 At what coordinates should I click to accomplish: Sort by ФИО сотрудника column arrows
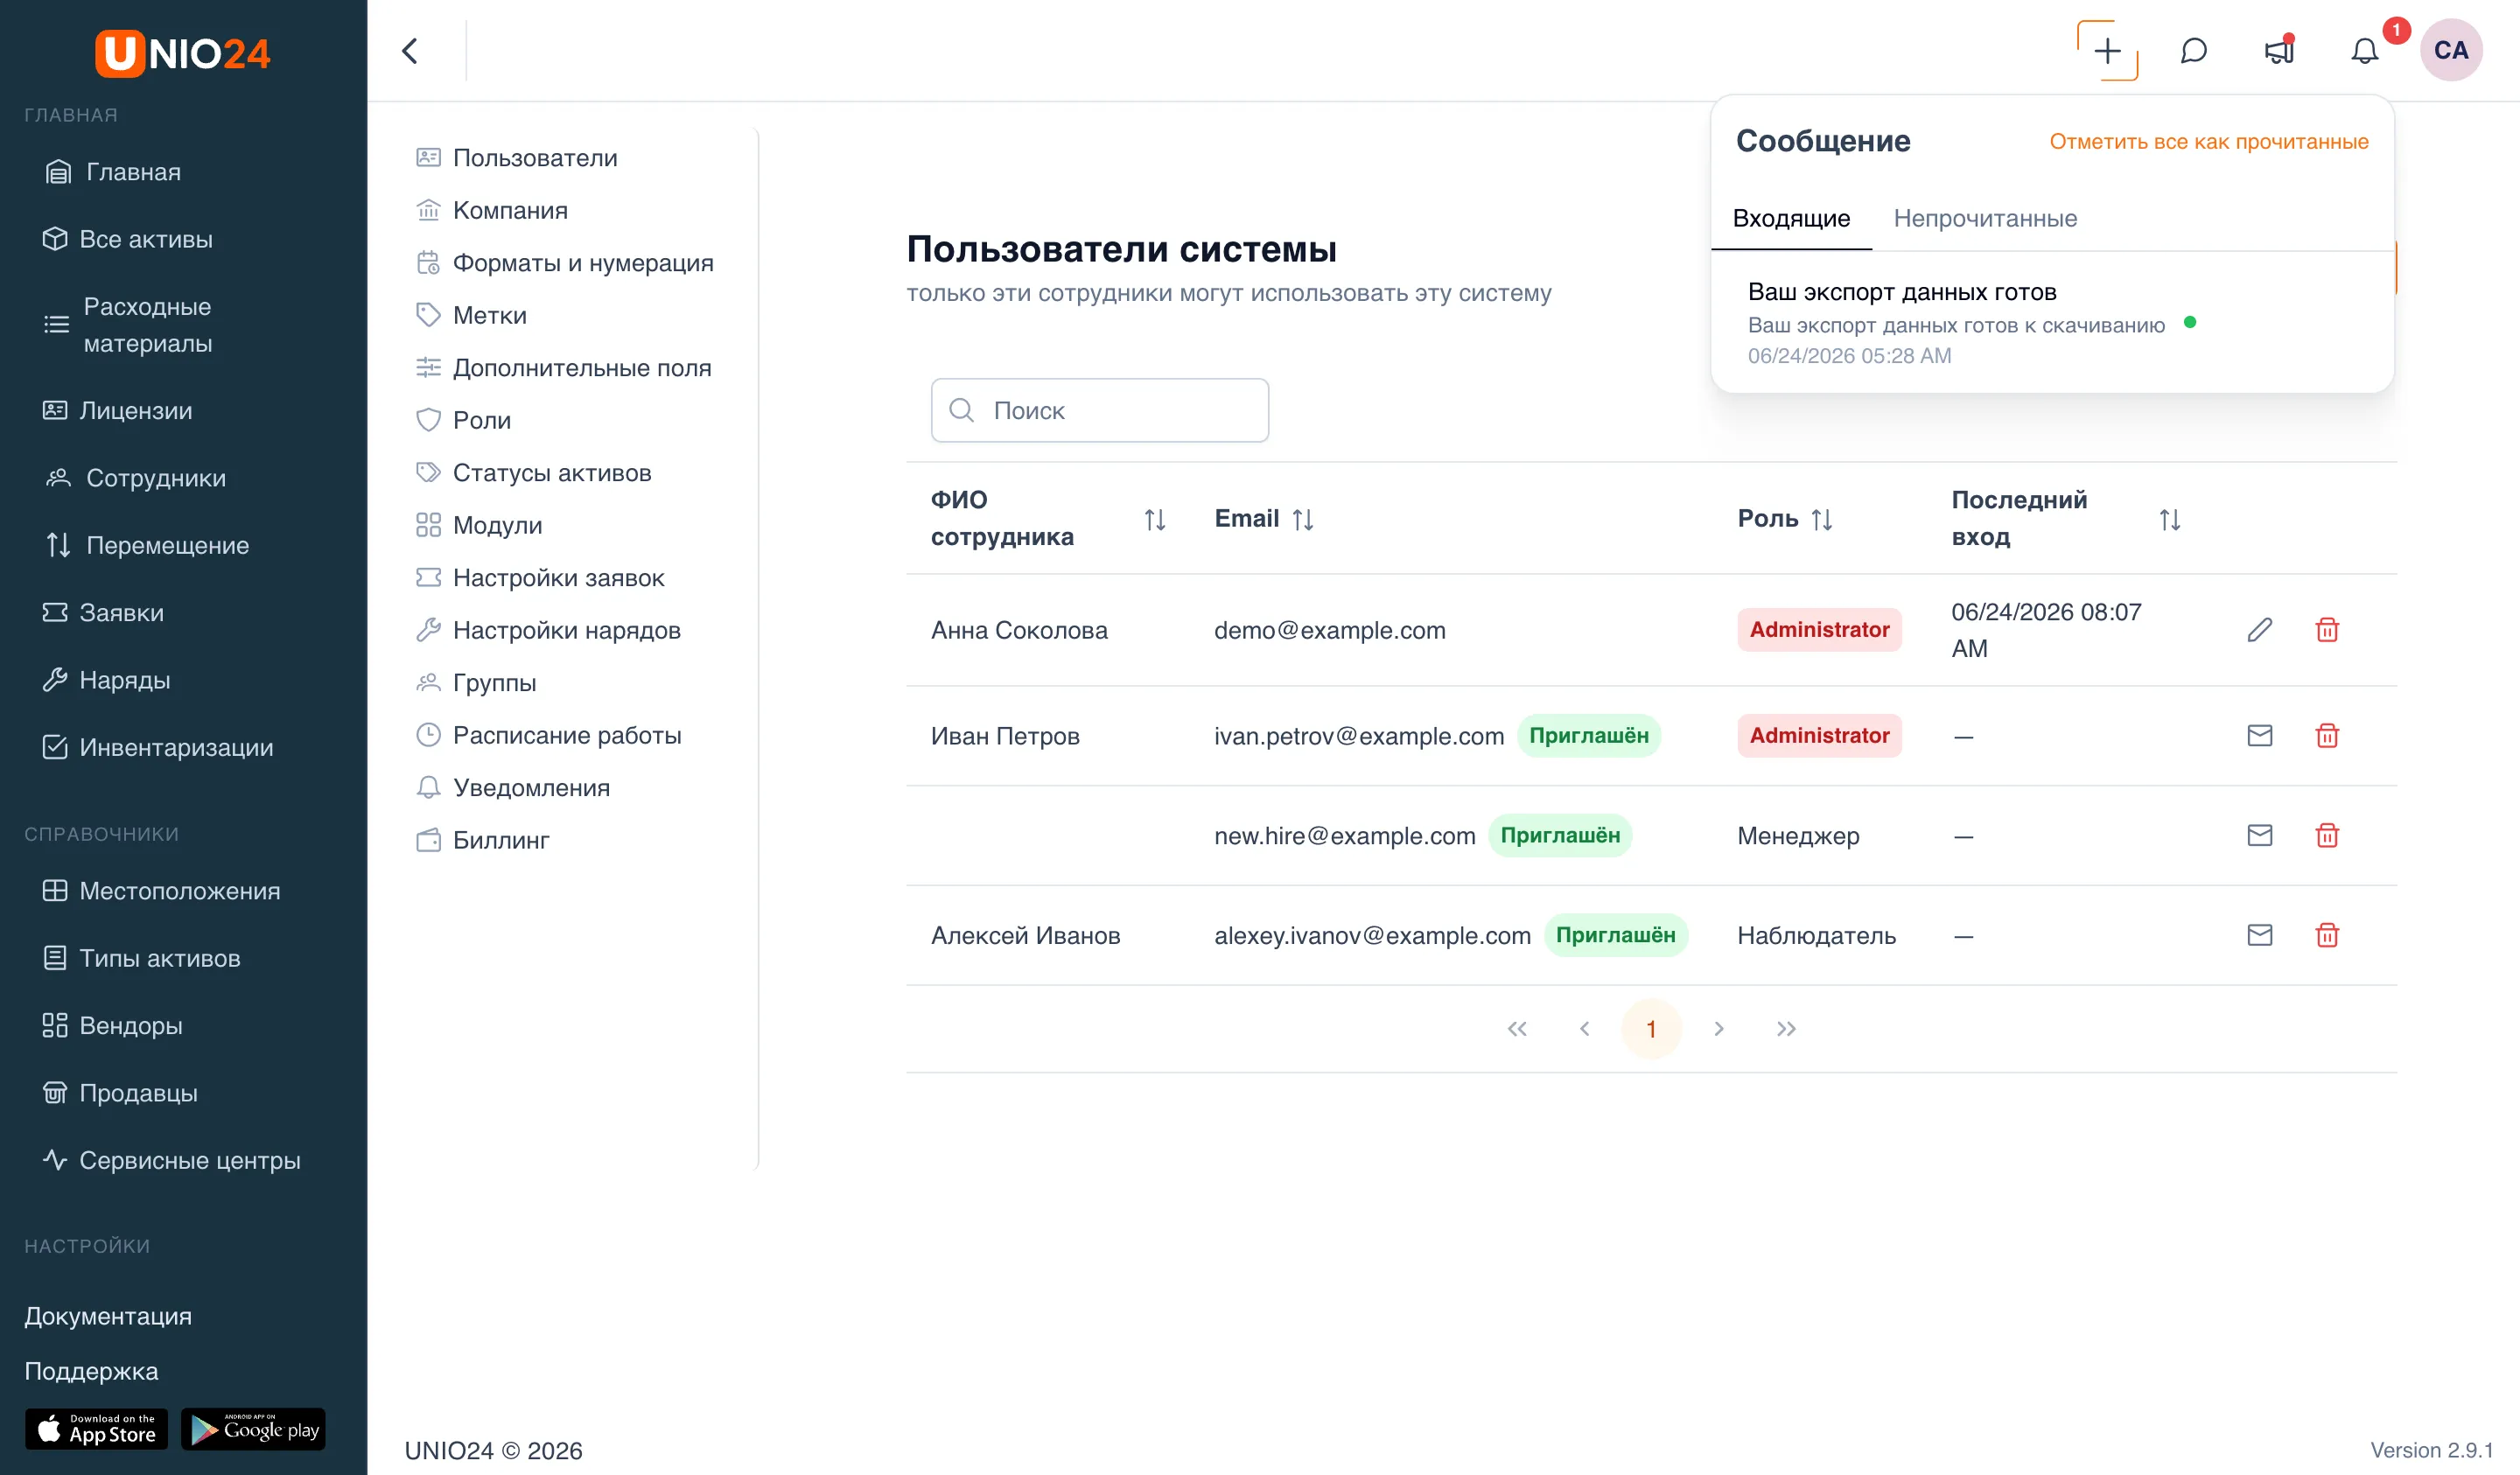(1155, 519)
